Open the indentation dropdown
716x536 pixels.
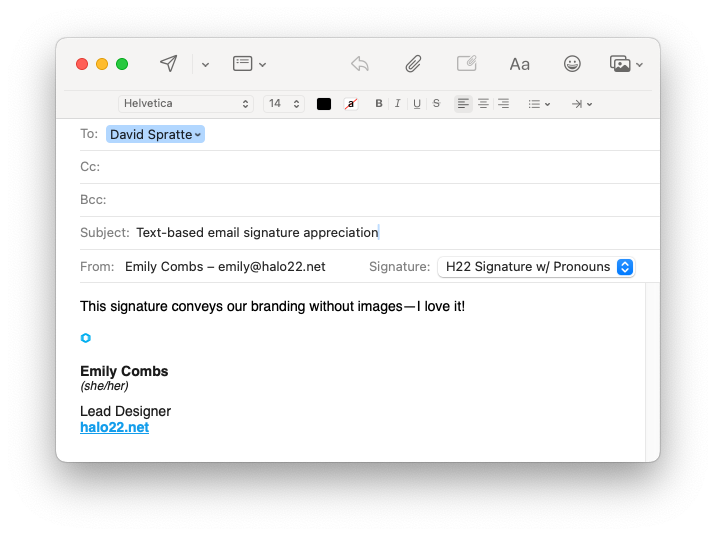tap(581, 104)
